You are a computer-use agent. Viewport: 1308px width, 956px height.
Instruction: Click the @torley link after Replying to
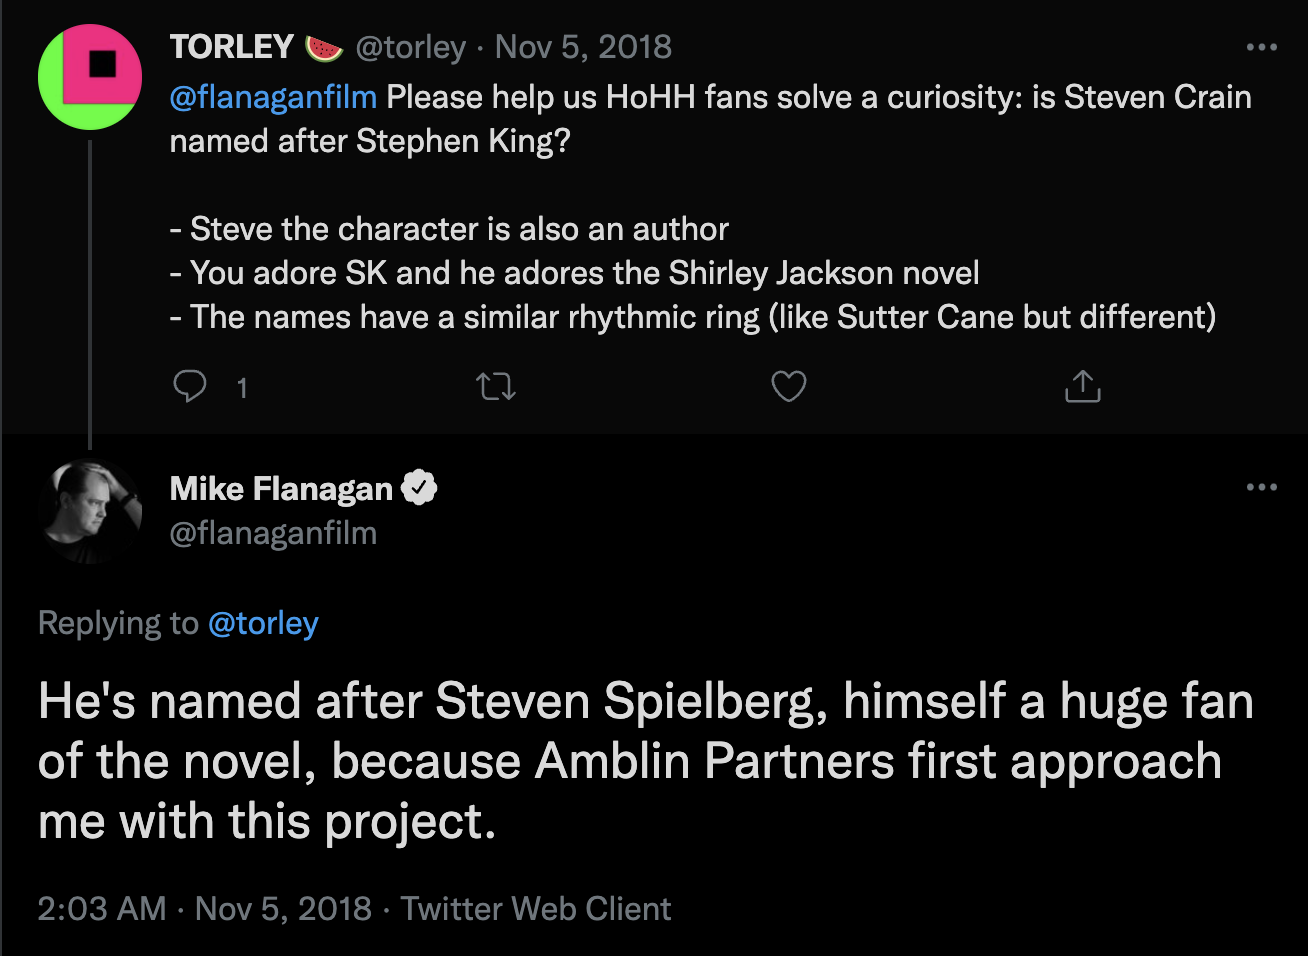point(263,623)
